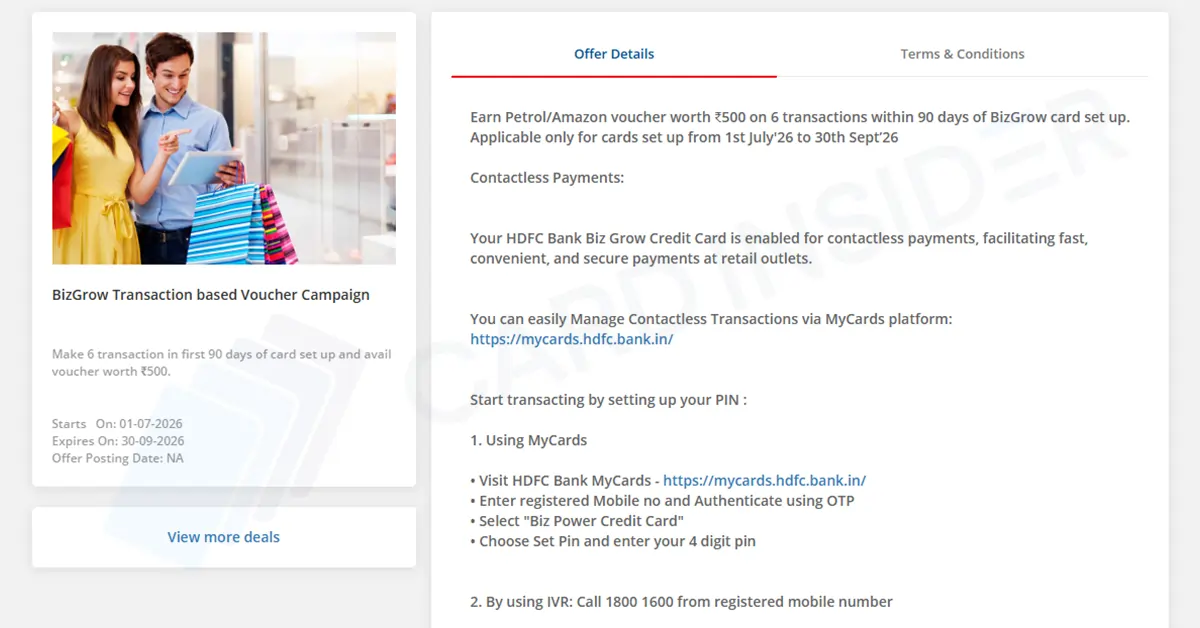Click the Starts On: 01-07-2026 text
This screenshot has height=628, width=1200.
(117, 424)
